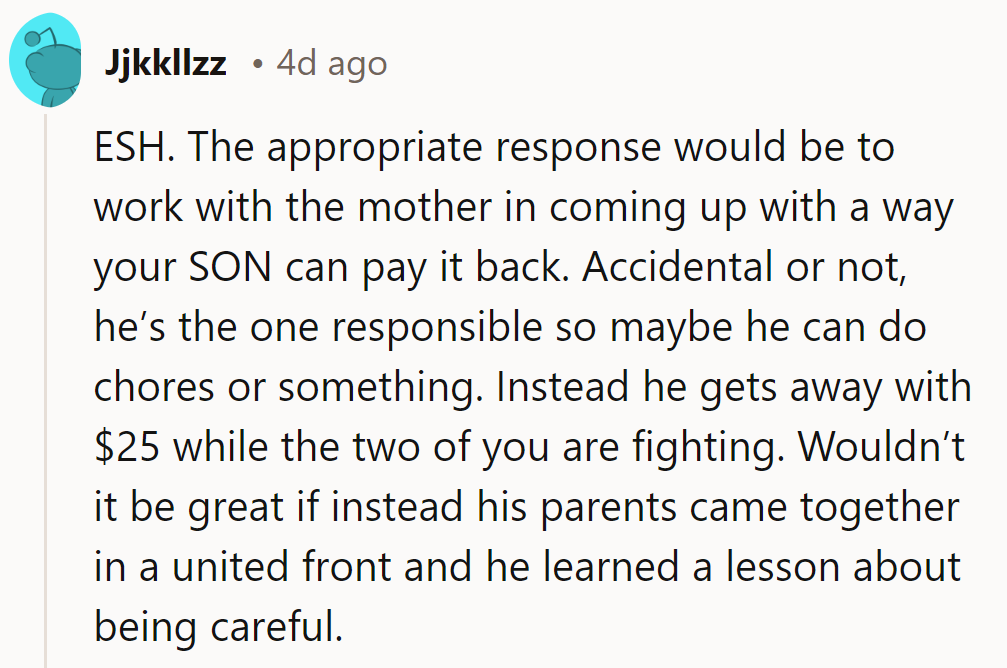Click the words "being careful." at comment end
The image size is (1007, 668).
[x=219, y=627]
